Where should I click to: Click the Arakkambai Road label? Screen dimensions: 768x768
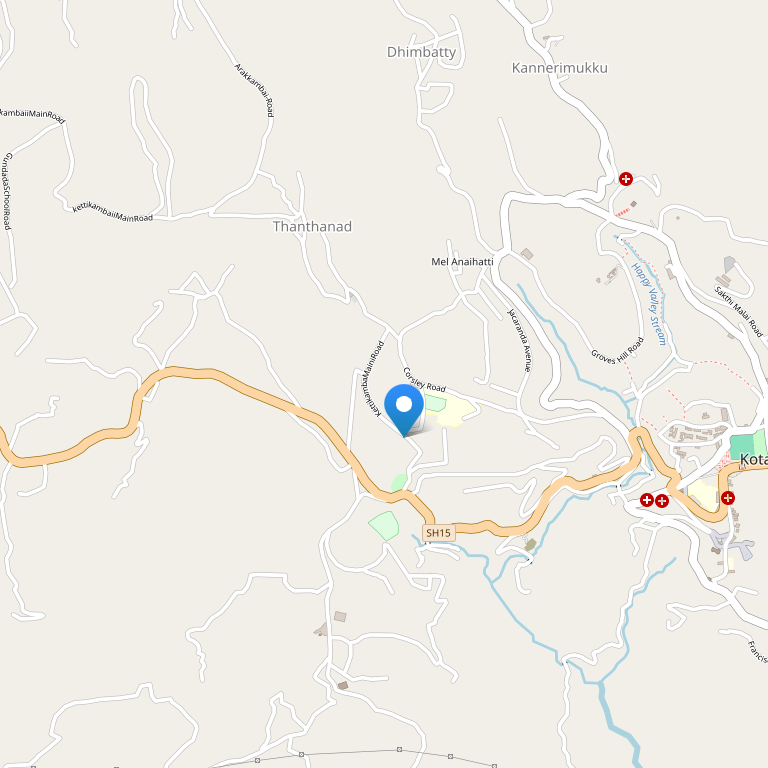[254, 90]
